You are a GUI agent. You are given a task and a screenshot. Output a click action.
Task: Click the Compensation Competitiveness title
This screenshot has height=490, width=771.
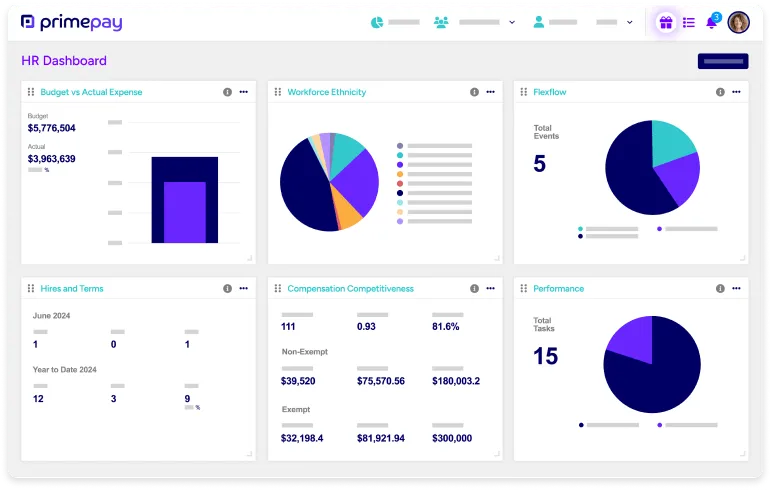click(x=351, y=288)
